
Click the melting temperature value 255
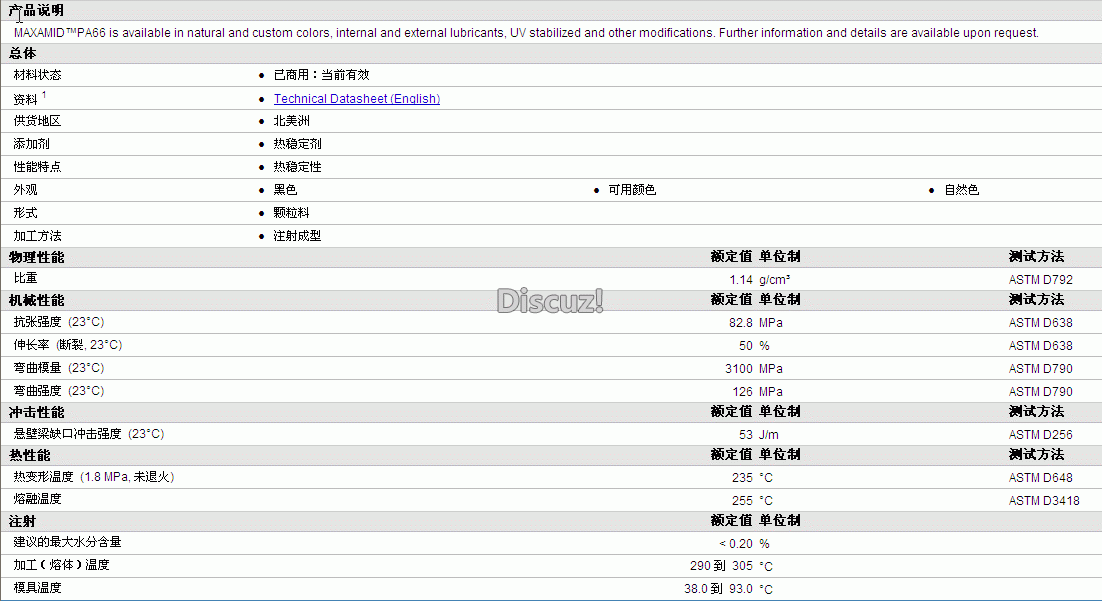coord(742,501)
